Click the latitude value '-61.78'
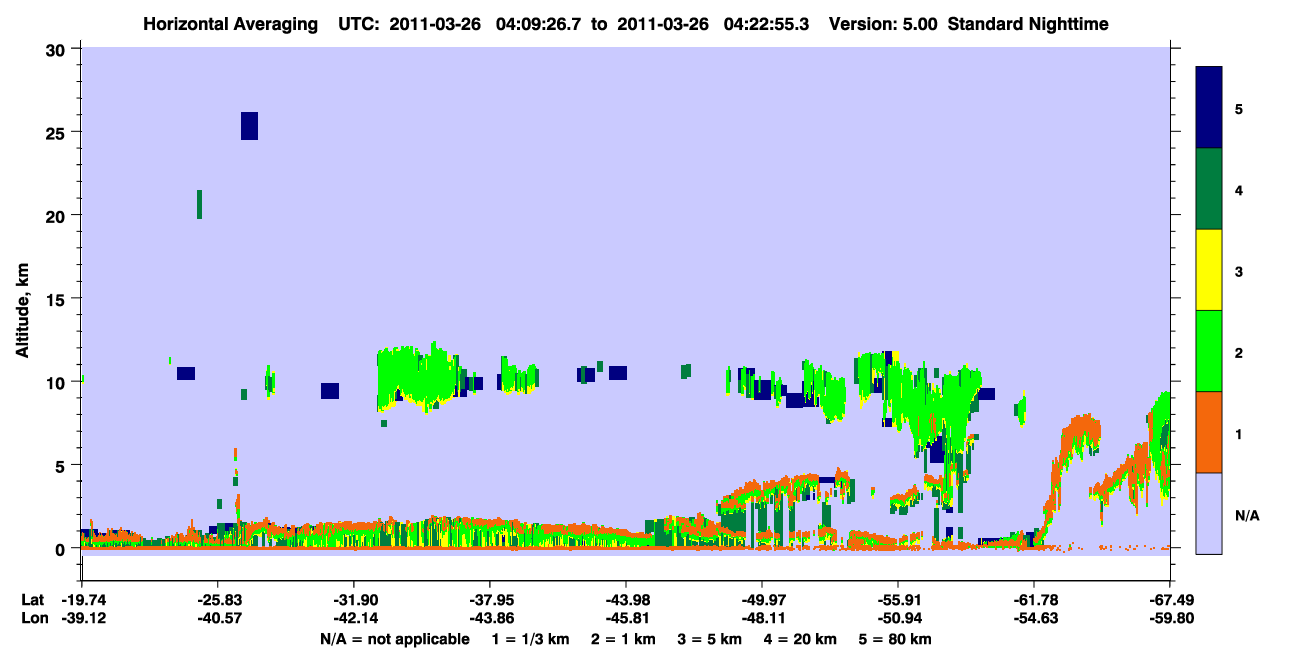The width and height of the screenshot is (1300, 667). click(1034, 600)
